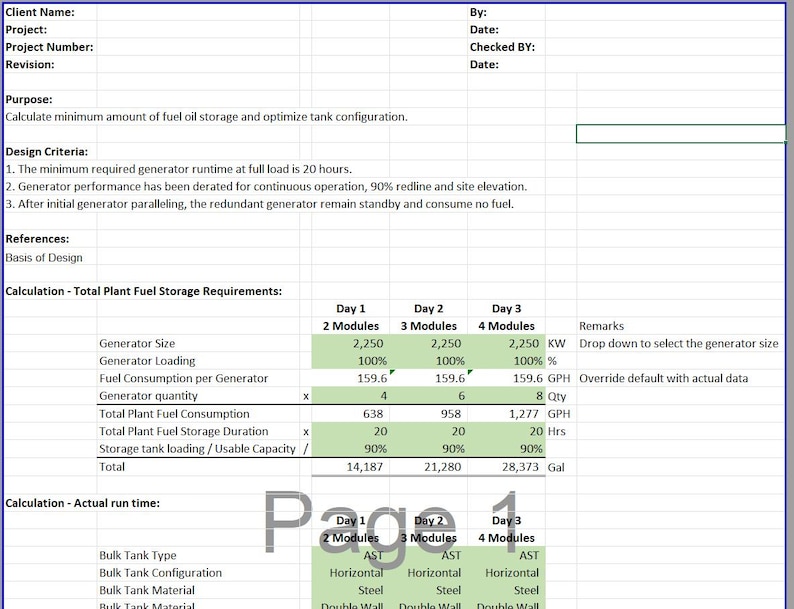Select the 'Project Number:' label cell
This screenshot has width=794, height=609.
coord(50,47)
